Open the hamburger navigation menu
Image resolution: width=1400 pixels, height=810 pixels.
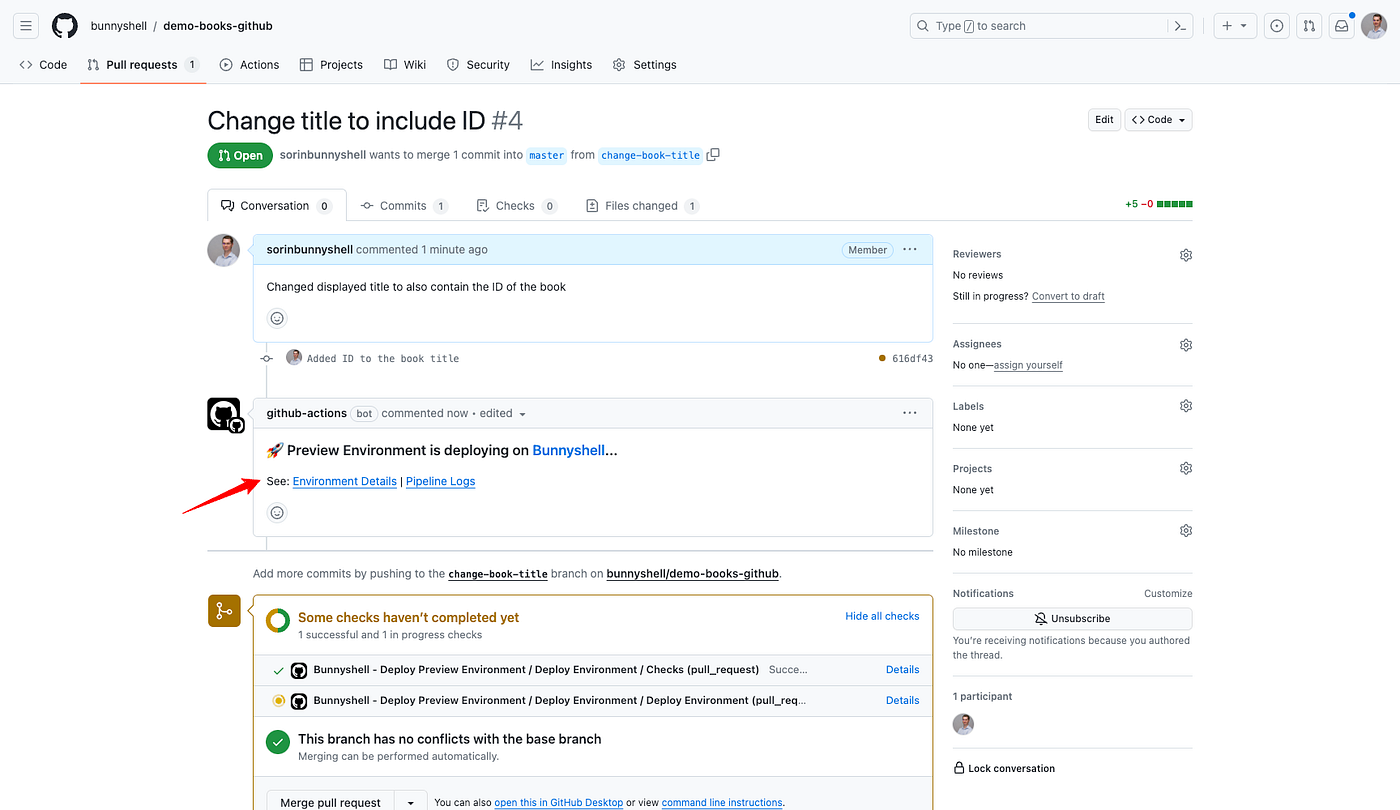(27, 26)
